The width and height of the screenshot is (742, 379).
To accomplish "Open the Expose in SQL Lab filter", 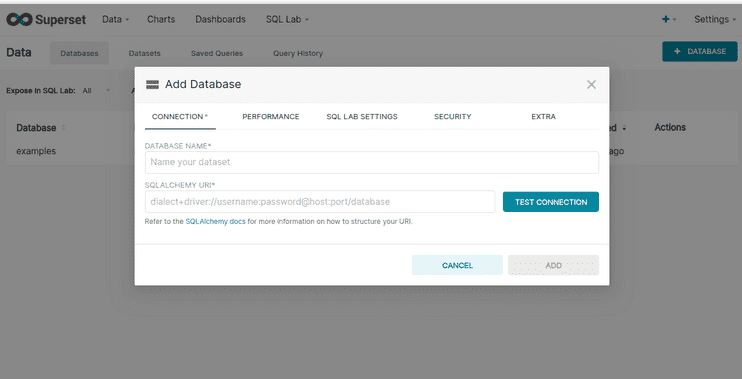I will 96,90.
